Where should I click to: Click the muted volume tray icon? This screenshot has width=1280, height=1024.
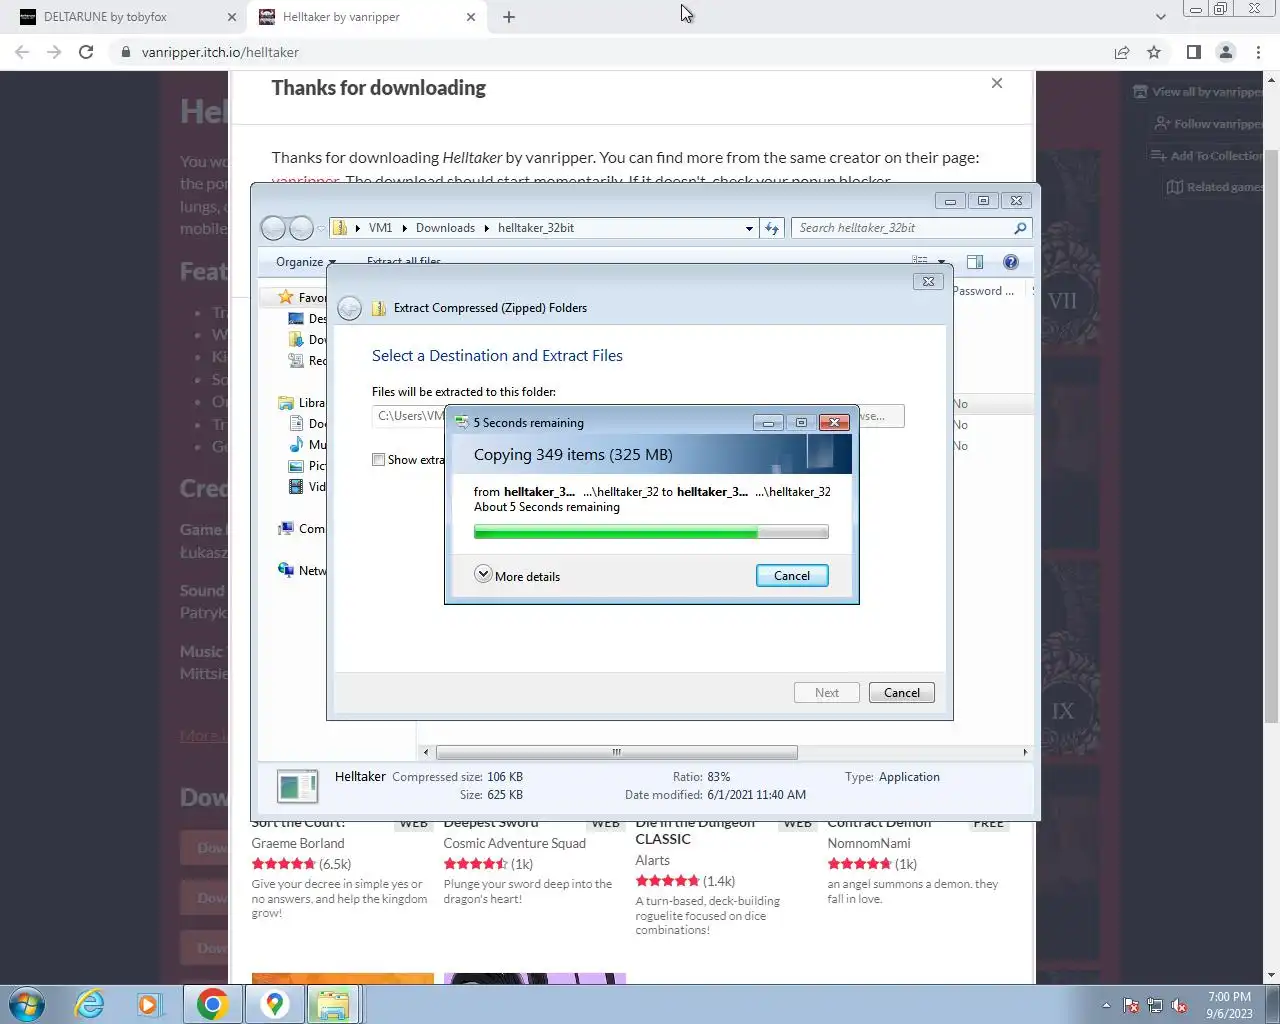point(1179,1005)
